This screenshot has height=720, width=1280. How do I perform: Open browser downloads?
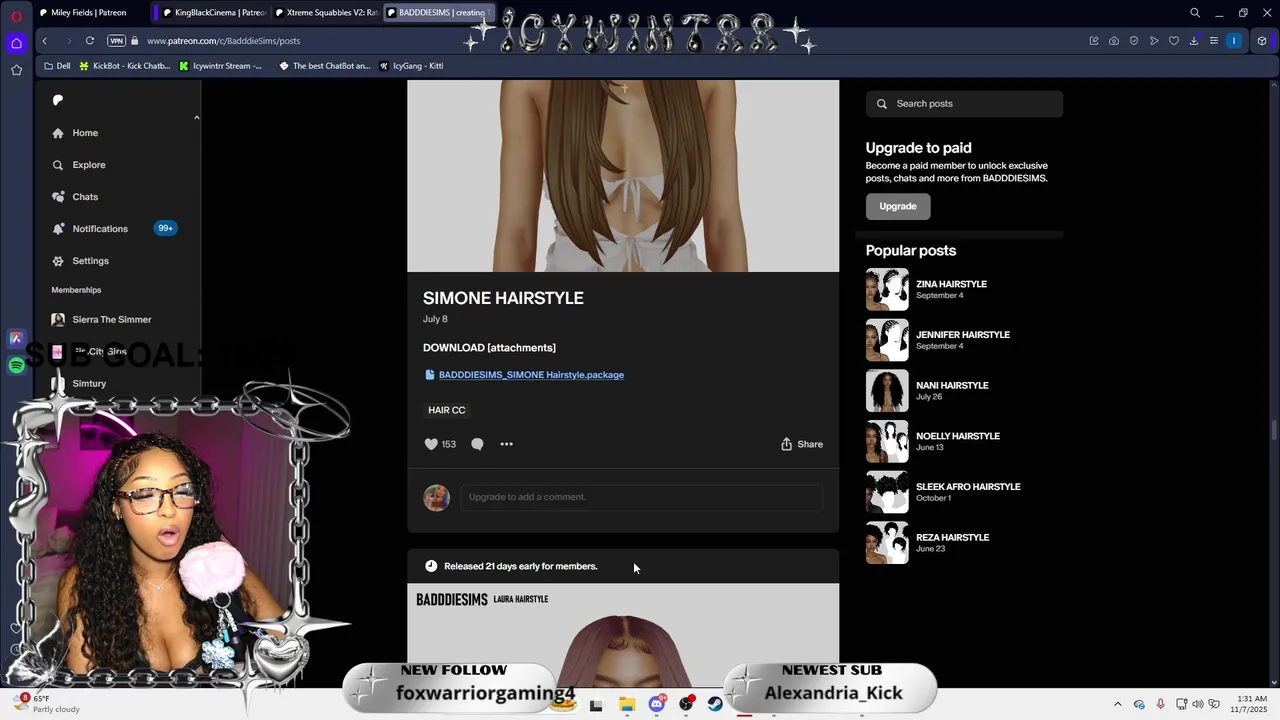(1194, 41)
